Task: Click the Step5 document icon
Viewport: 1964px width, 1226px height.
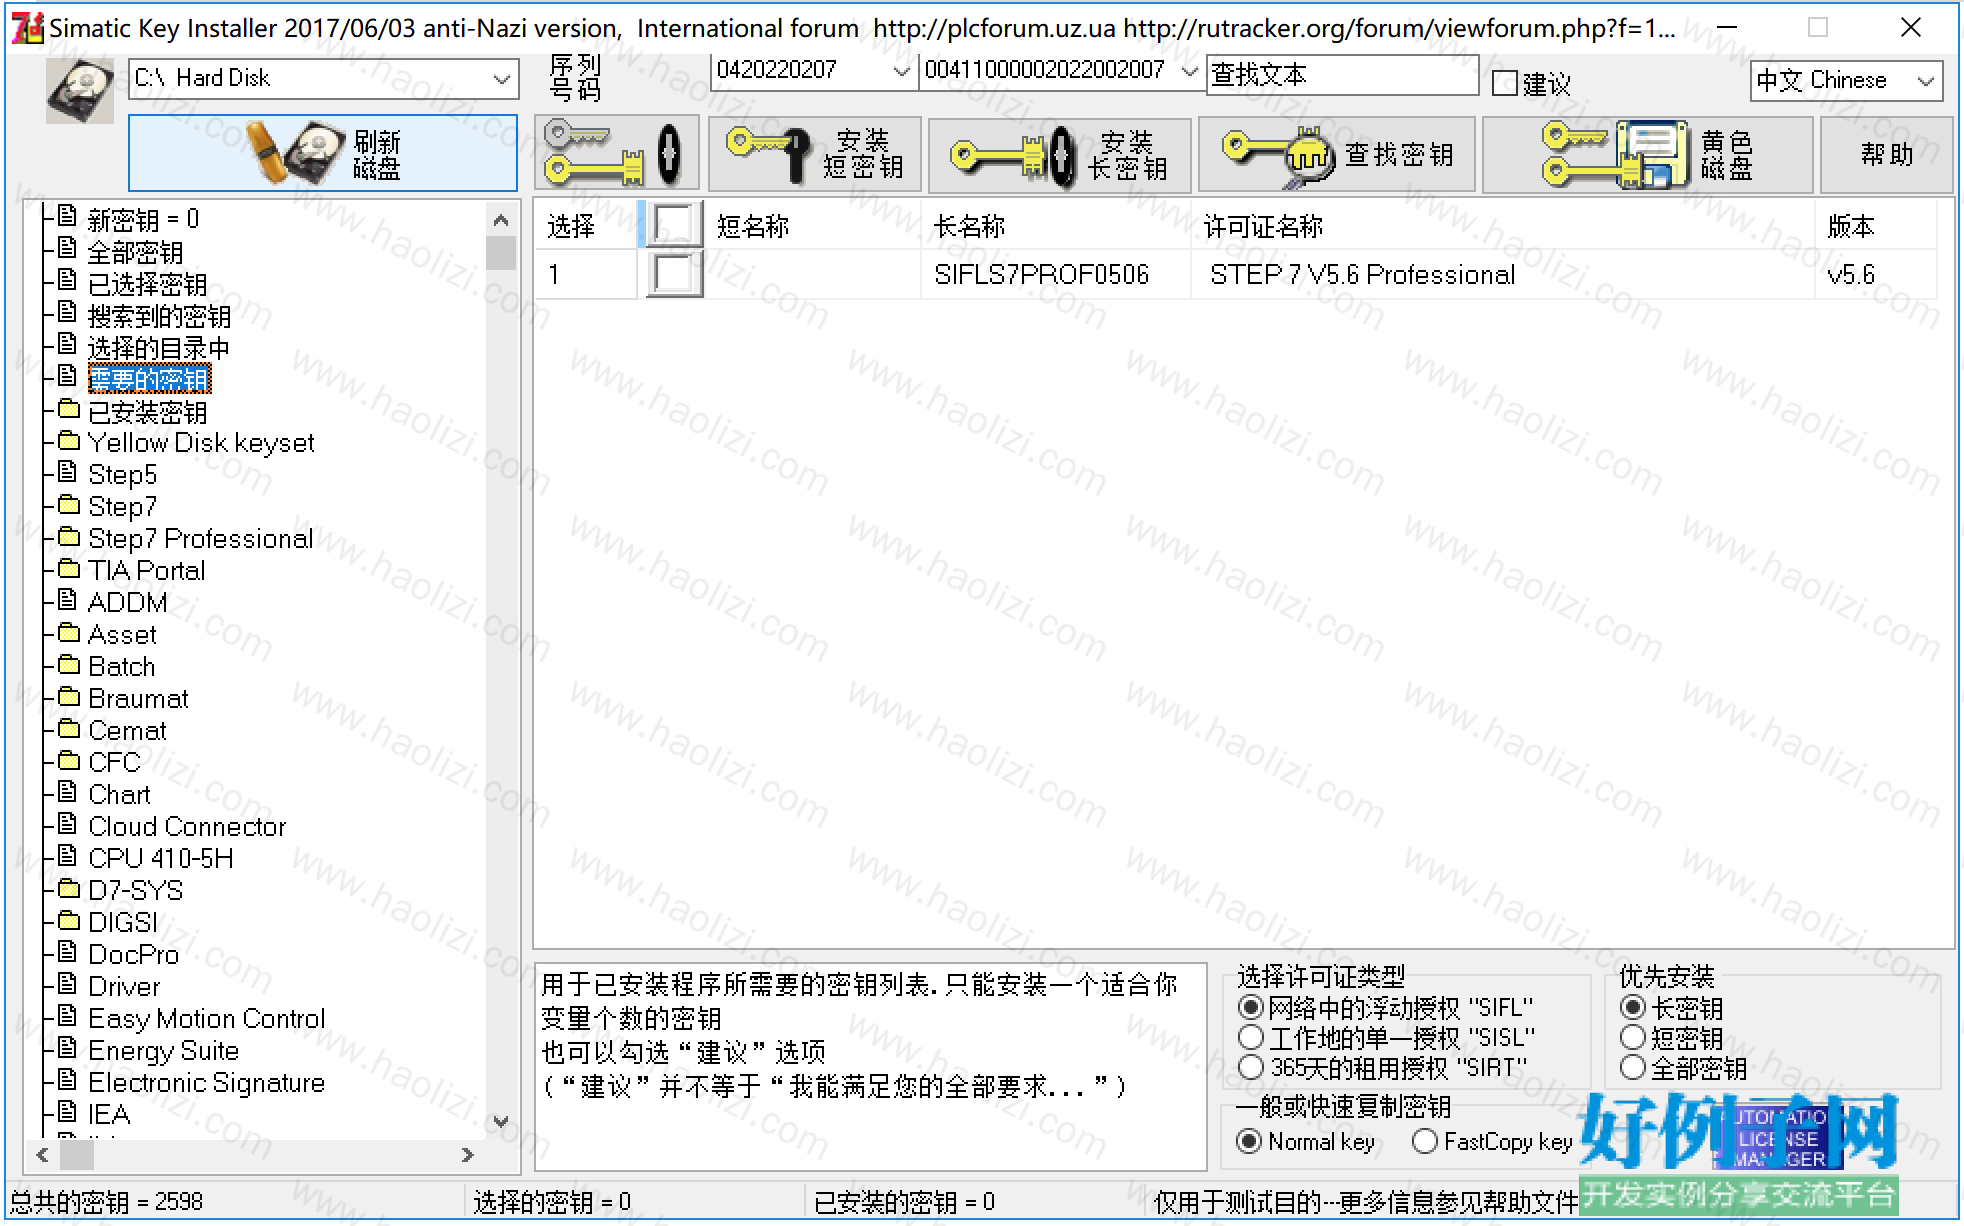Action: 67,472
